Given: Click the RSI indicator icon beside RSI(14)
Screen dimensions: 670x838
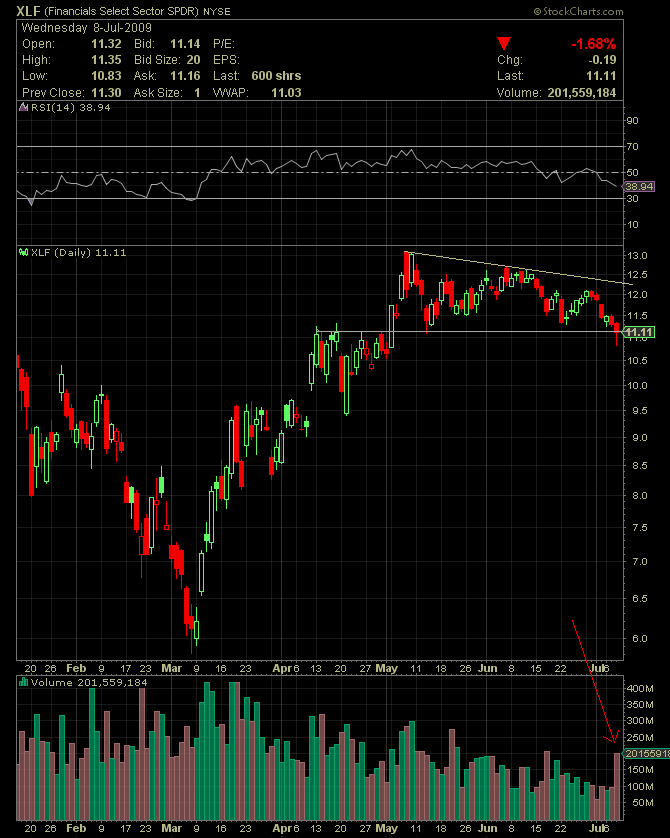Looking at the screenshot, I should 24,107.
